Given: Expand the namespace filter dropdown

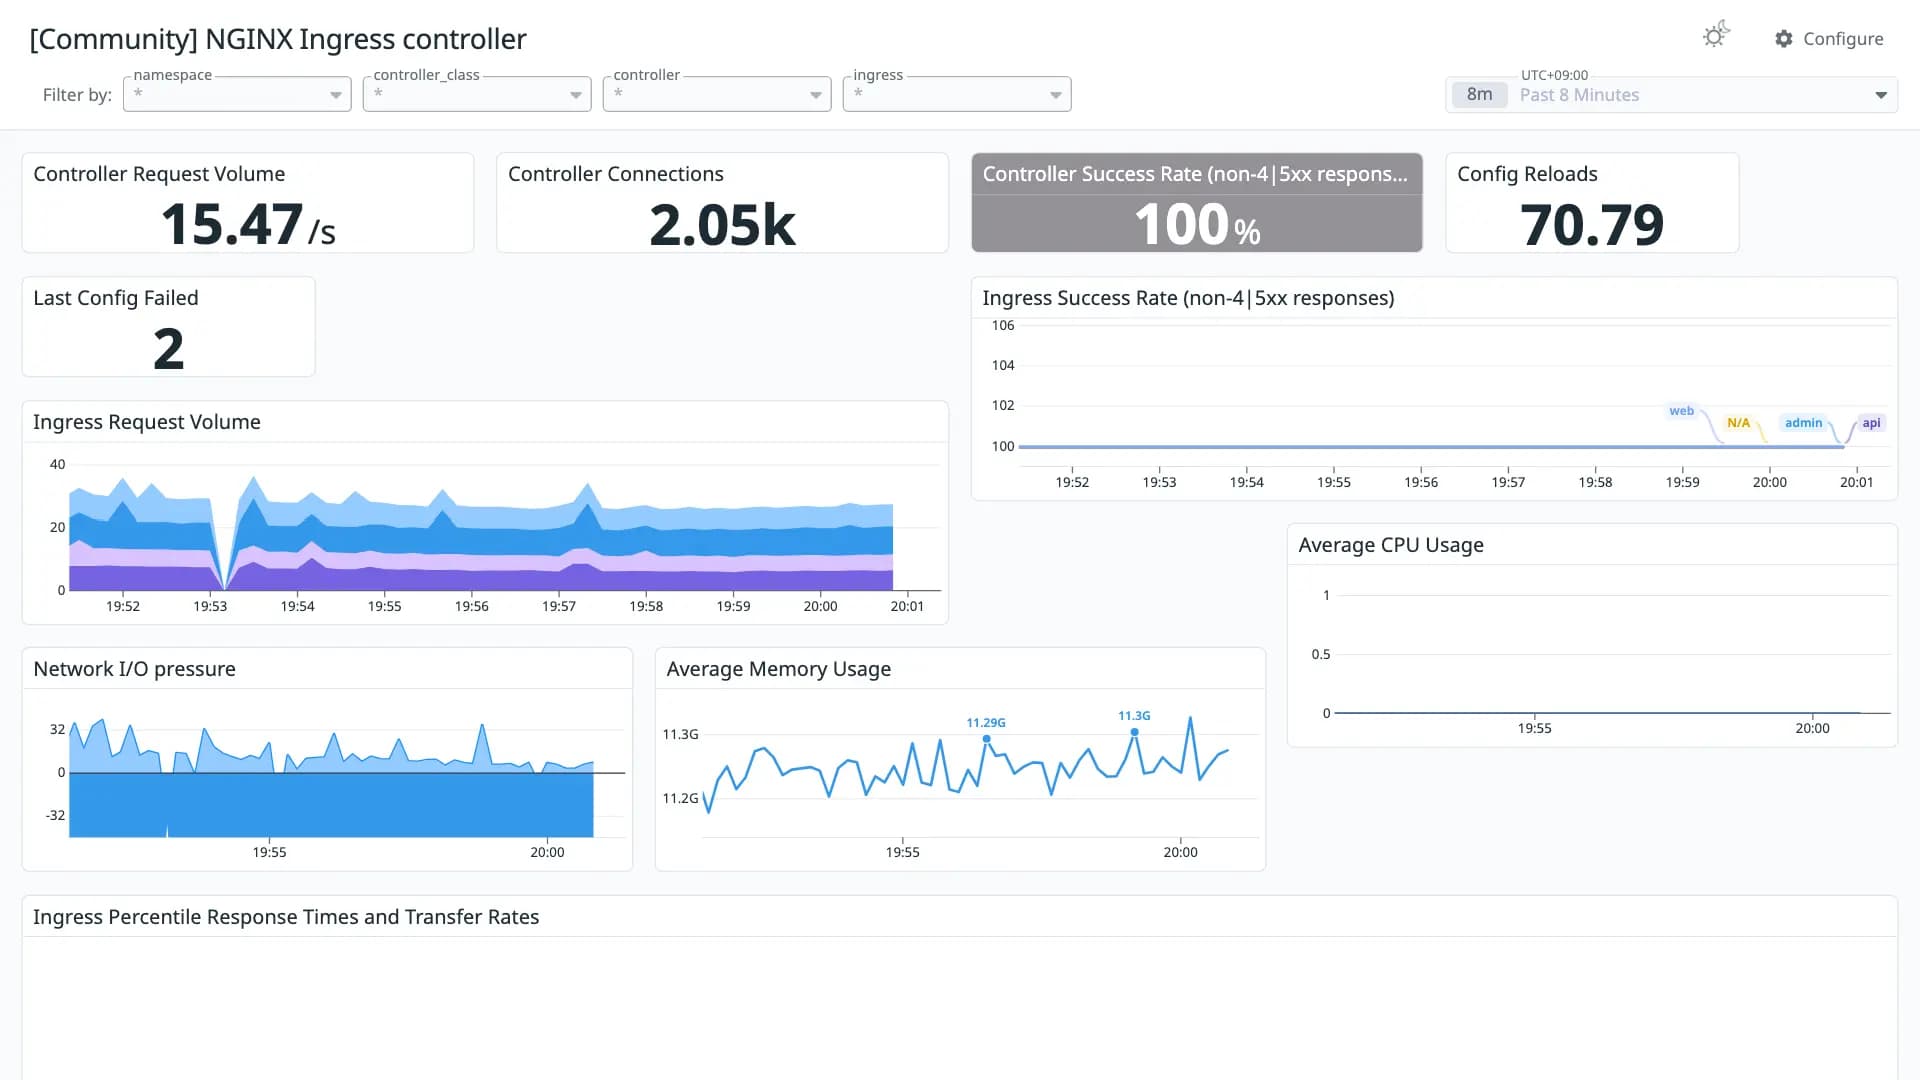Looking at the screenshot, I should pyautogui.click(x=237, y=94).
